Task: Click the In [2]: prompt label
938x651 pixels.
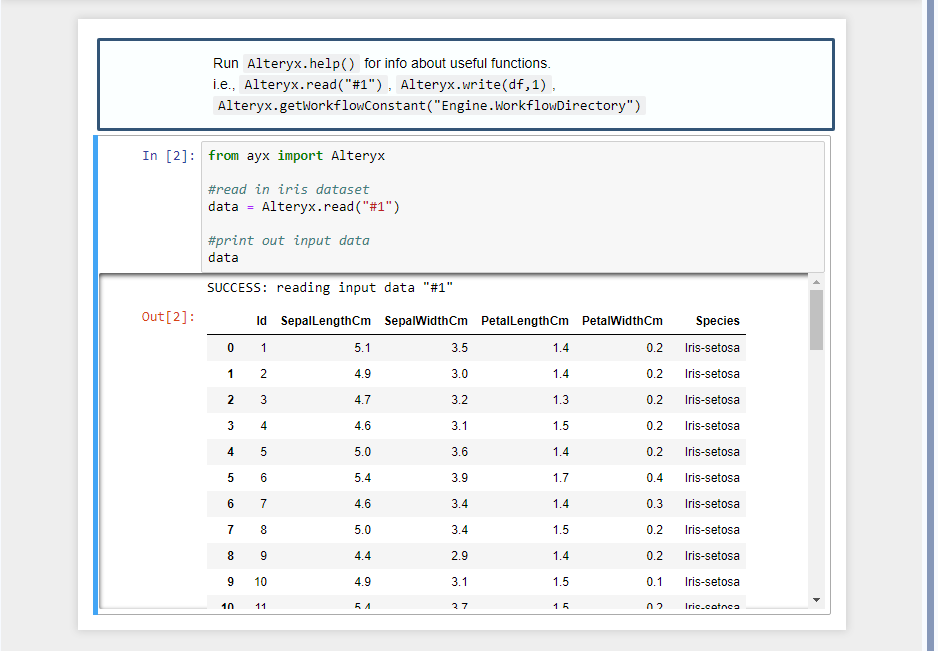Action: 169,156
